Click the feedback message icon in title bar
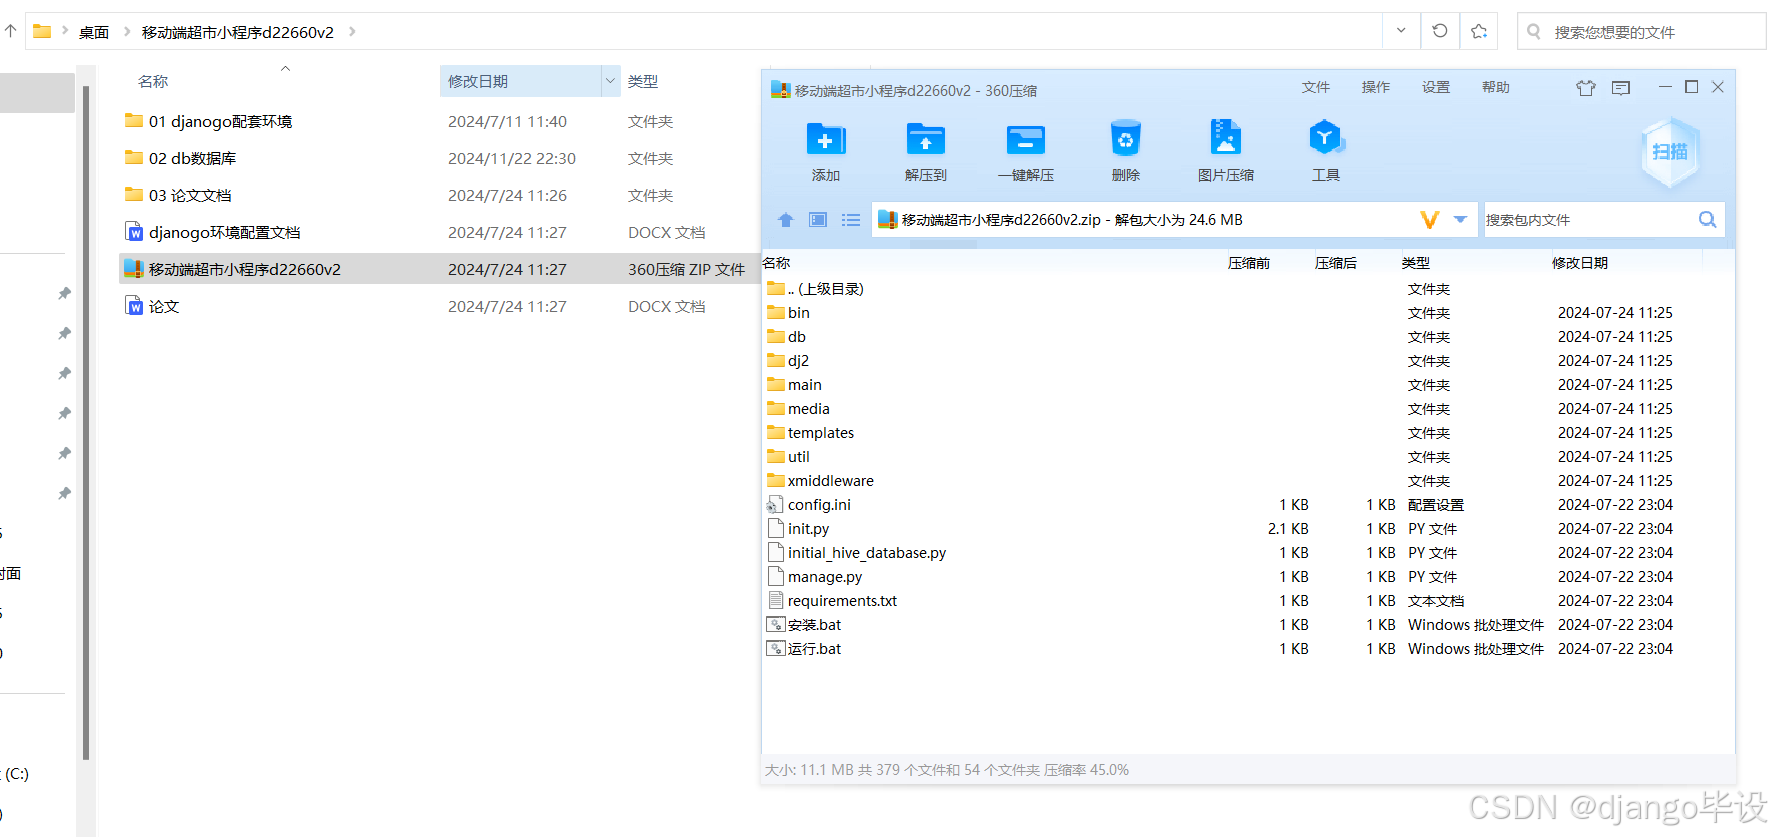Image resolution: width=1772 pixels, height=837 pixels. (x=1621, y=88)
